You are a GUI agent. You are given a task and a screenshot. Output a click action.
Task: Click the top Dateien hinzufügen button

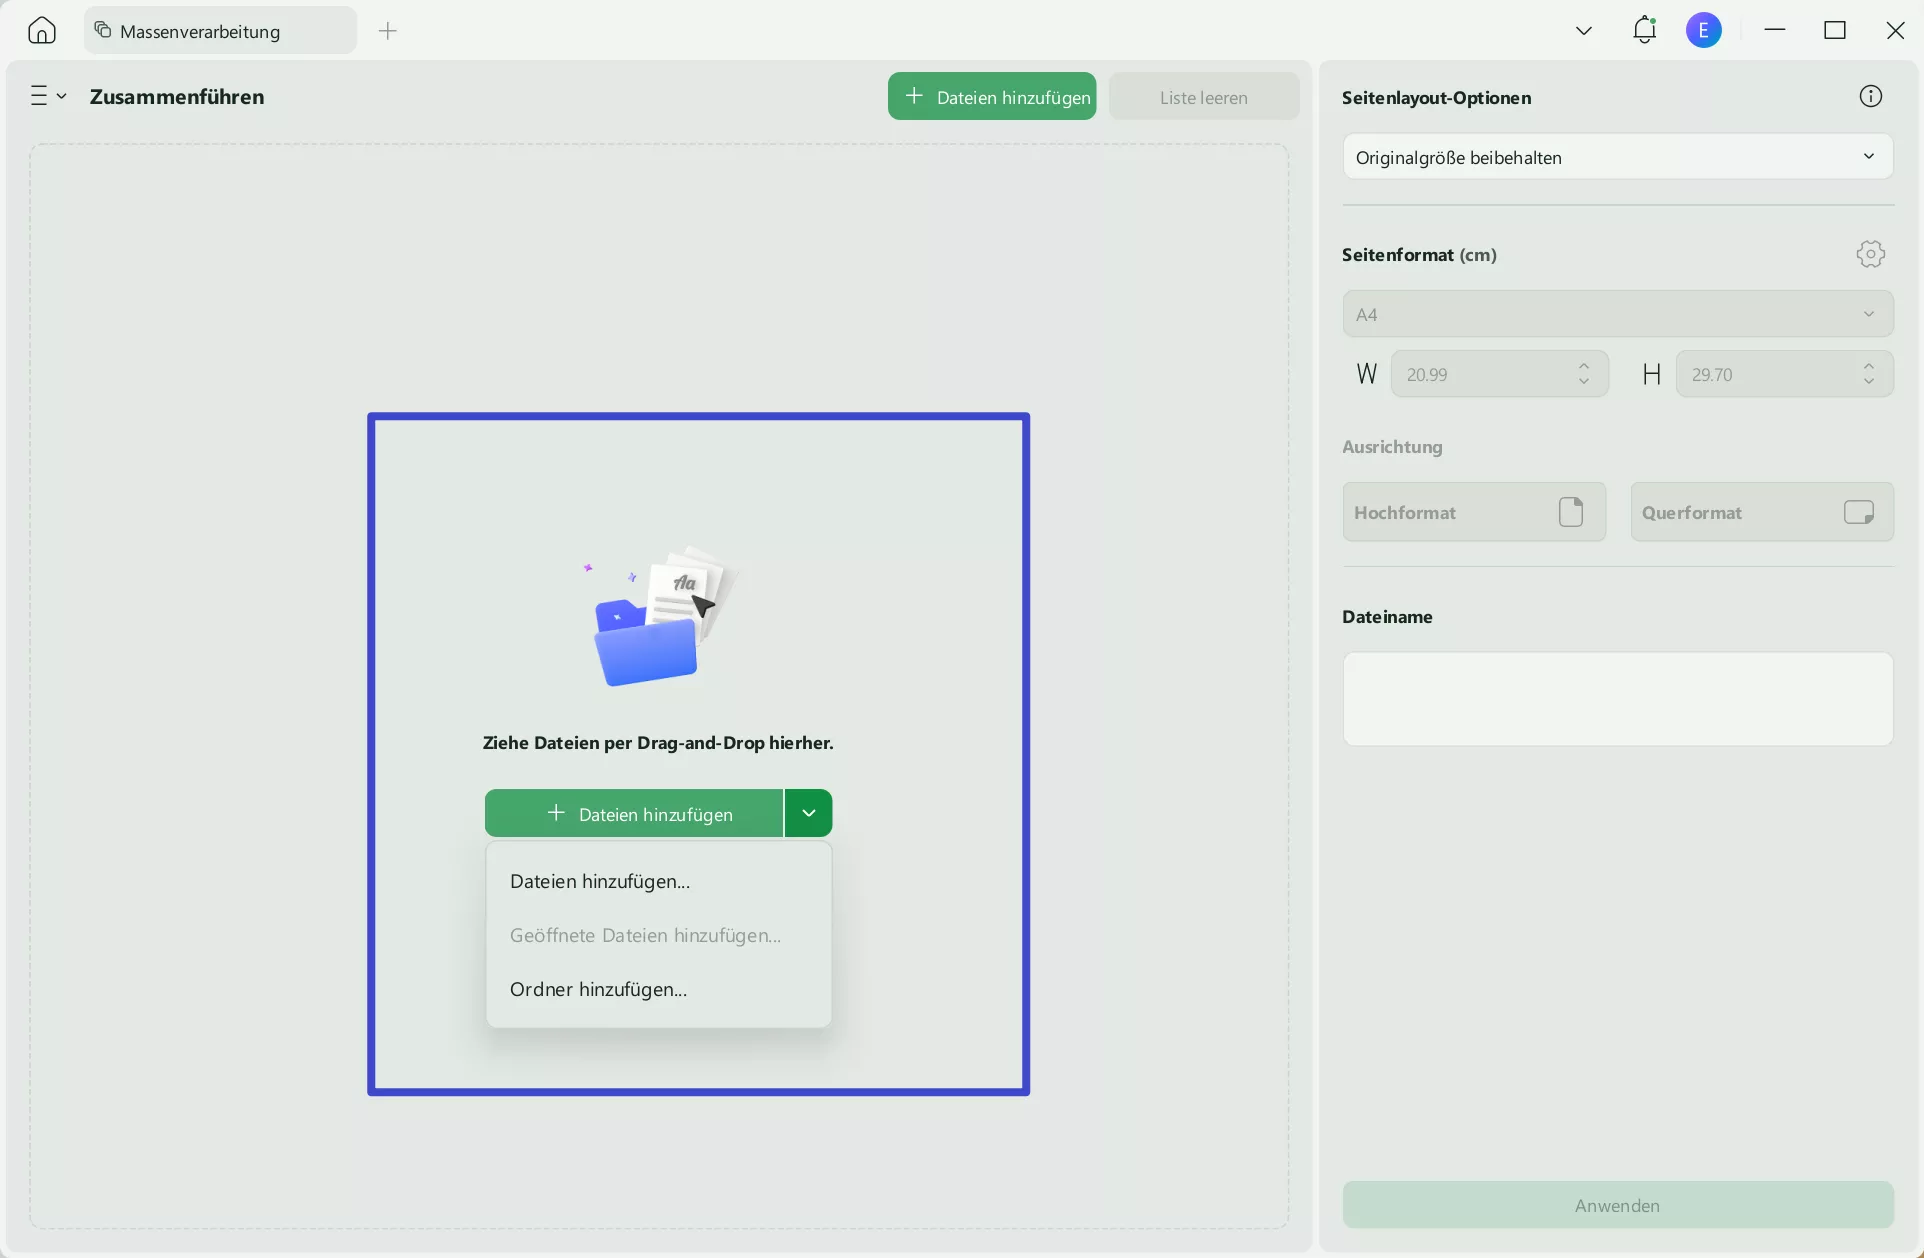(x=991, y=97)
